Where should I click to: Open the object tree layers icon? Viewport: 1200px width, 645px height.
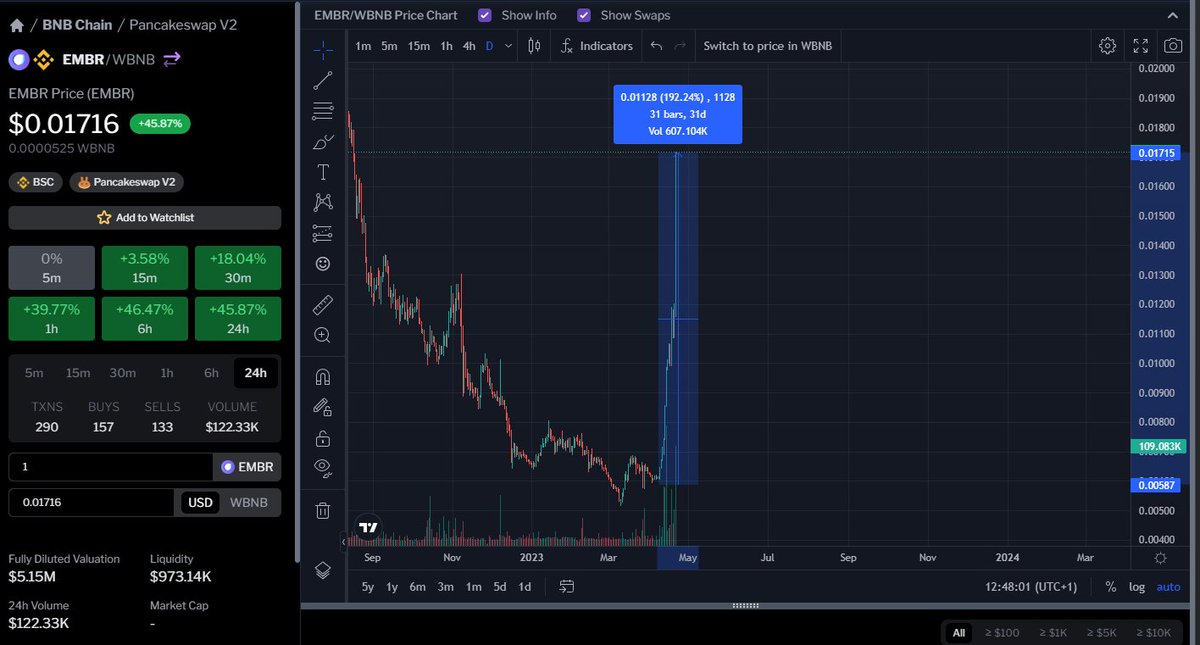[x=323, y=570]
